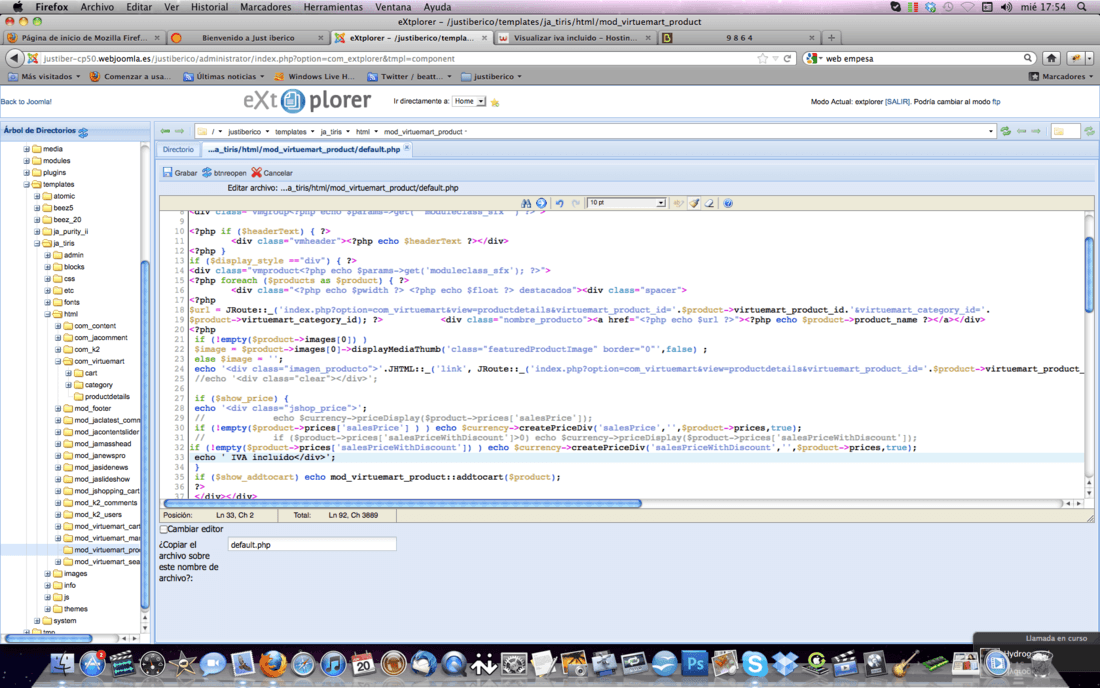The image size is (1100, 688).
Task: Expand the plugins folder node
Action: (27, 173)
